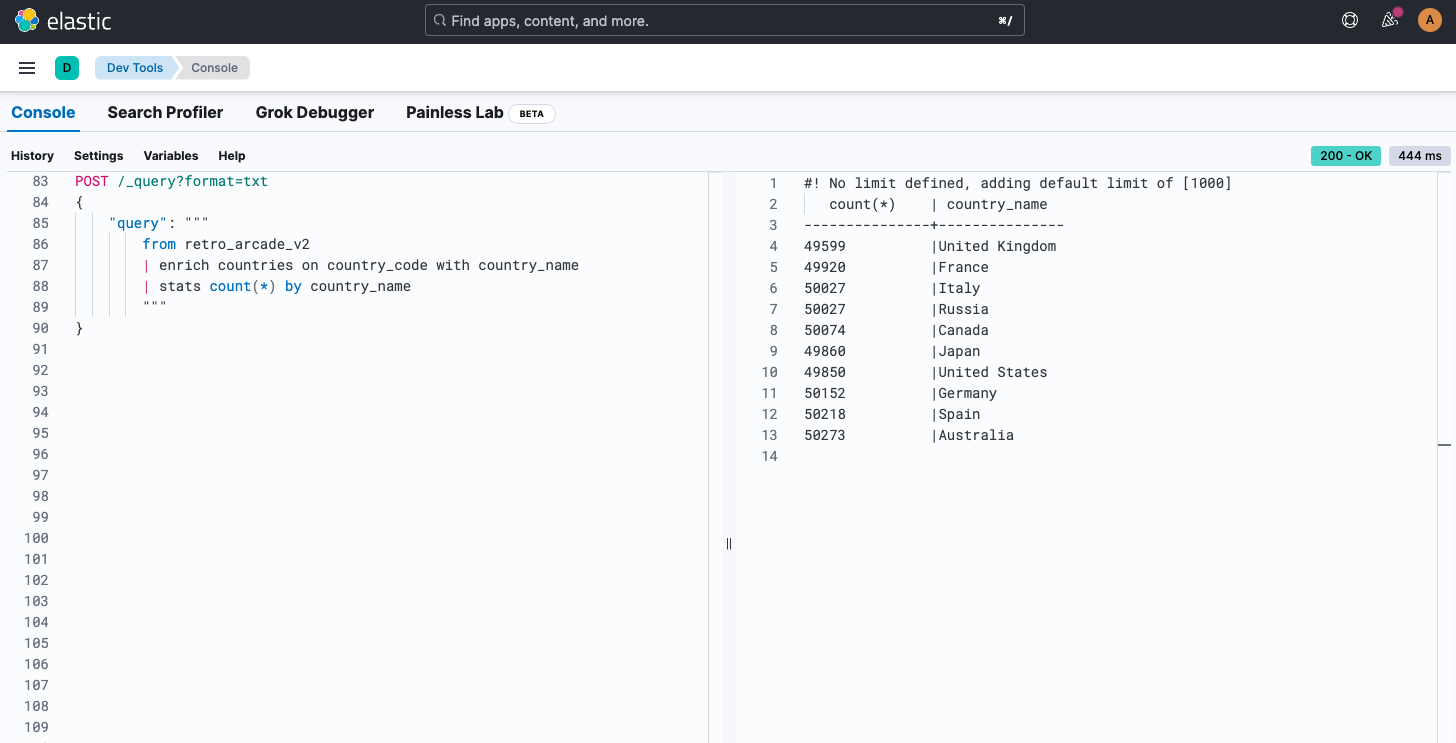Click the Spain result row
Viewport: 1456px width, 743px height.
892,414
